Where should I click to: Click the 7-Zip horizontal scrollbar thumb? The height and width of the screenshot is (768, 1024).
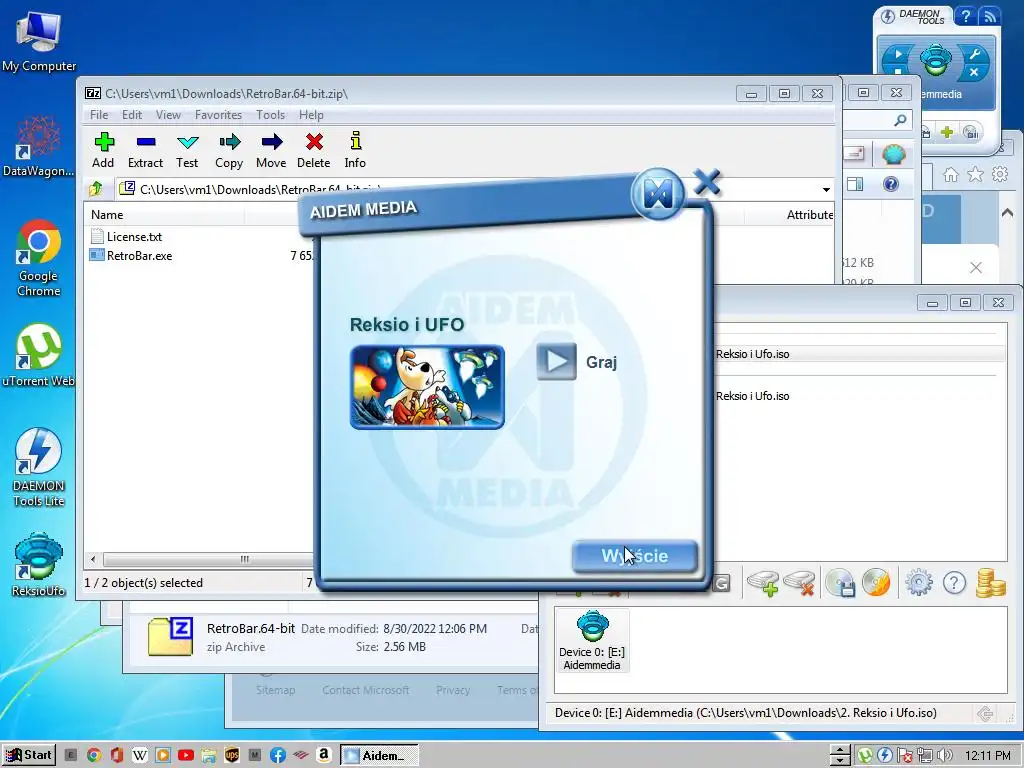[x=245, y=559]
